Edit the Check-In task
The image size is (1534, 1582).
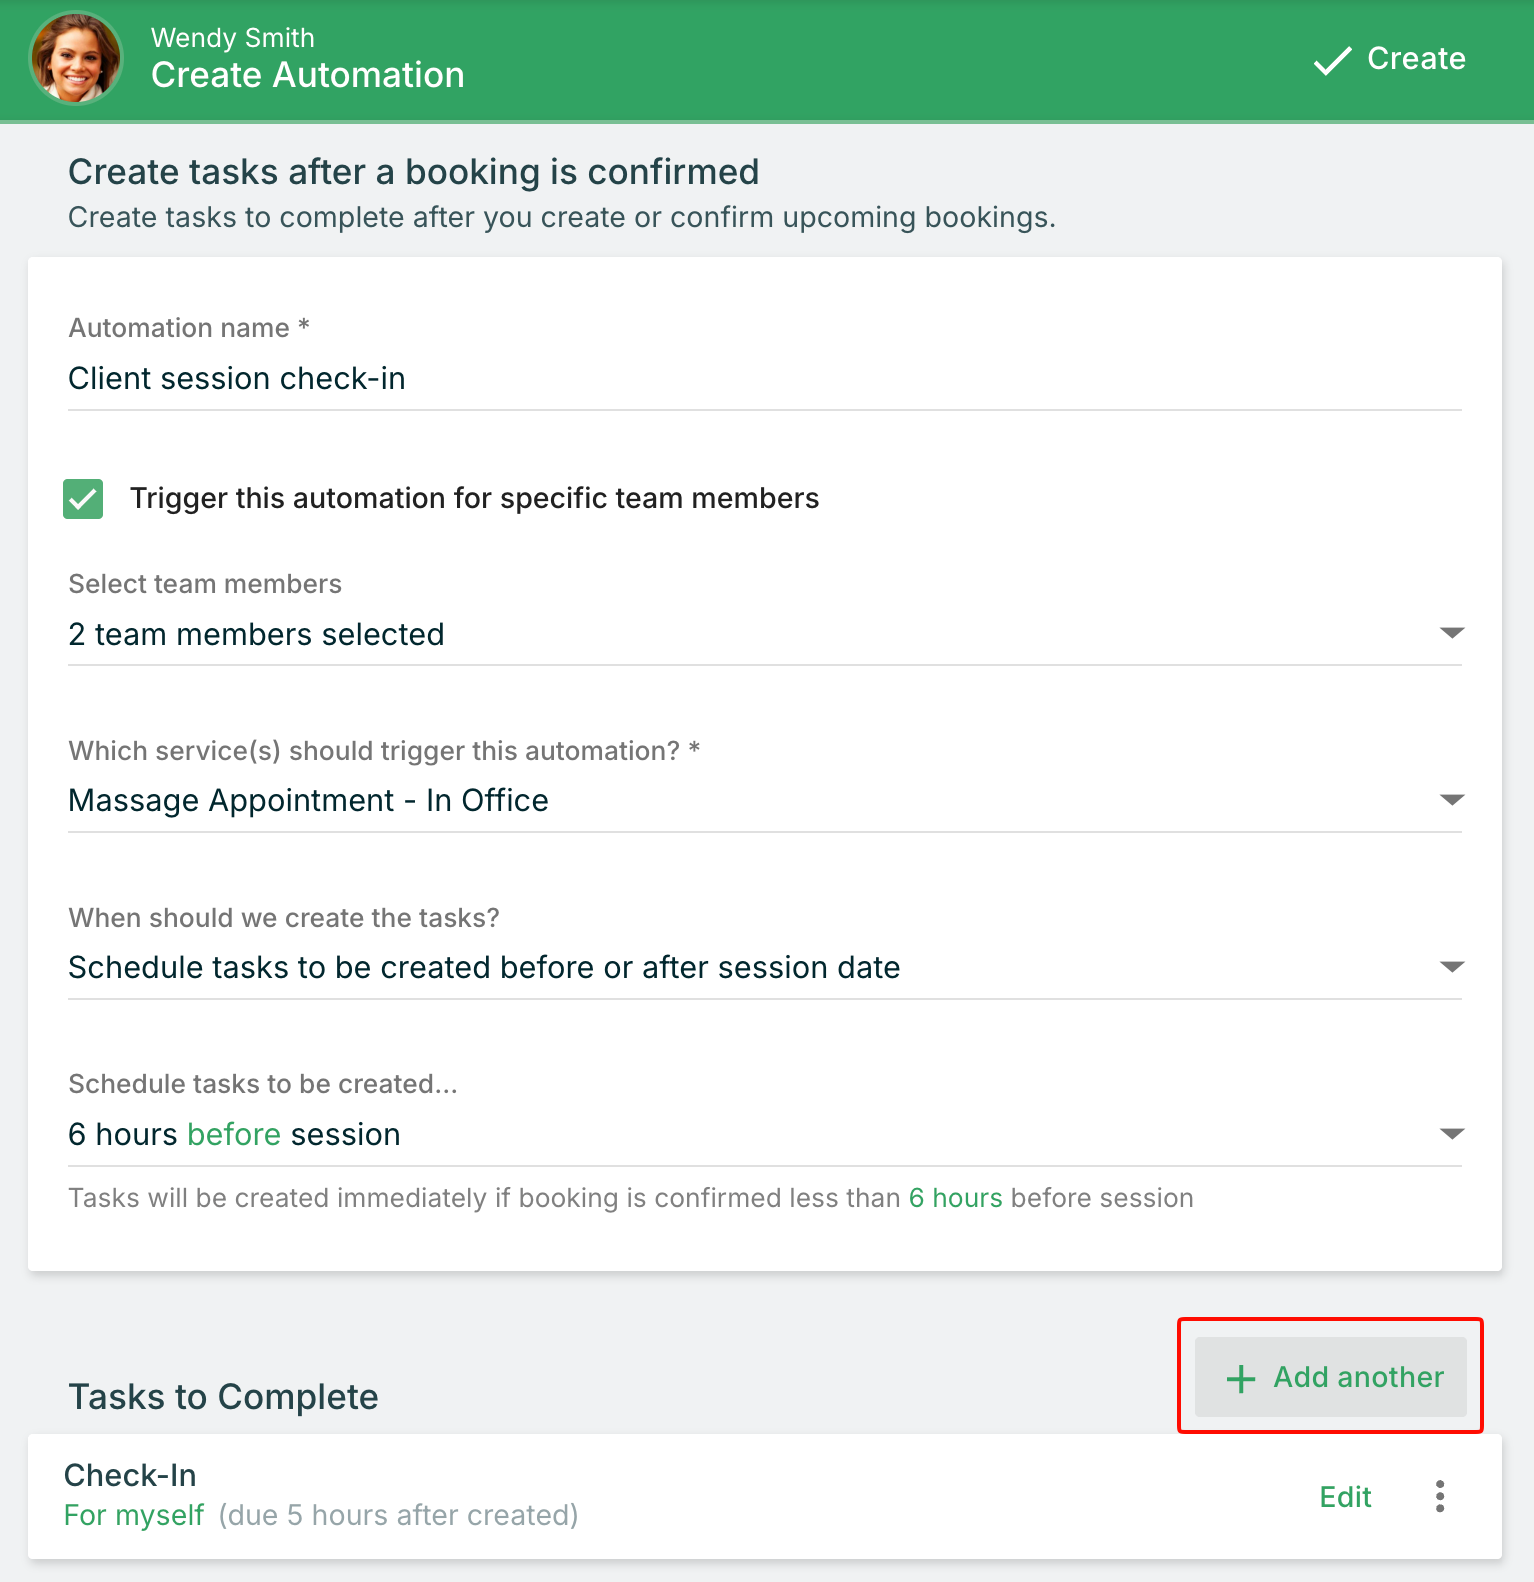pyautogui.click(x=1345, y=1497)
